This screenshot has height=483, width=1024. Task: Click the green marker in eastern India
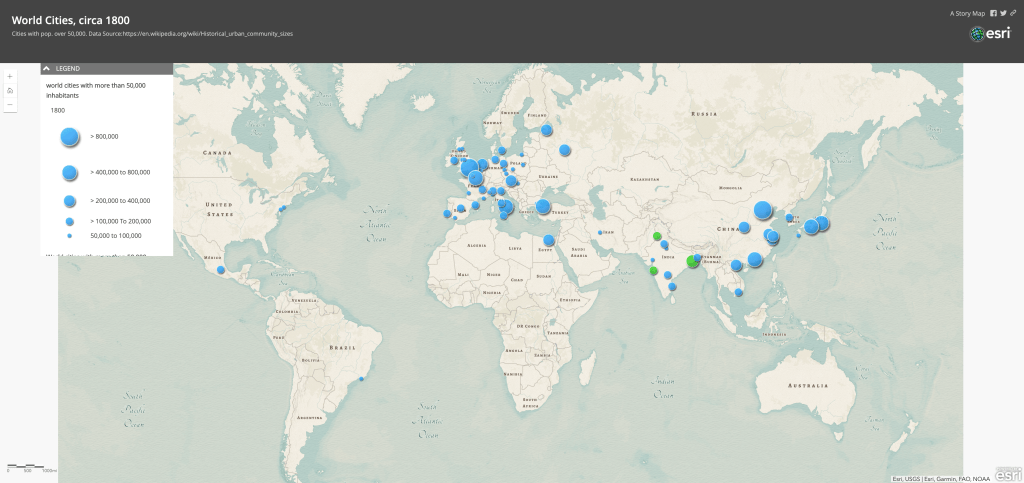point(692,262)
